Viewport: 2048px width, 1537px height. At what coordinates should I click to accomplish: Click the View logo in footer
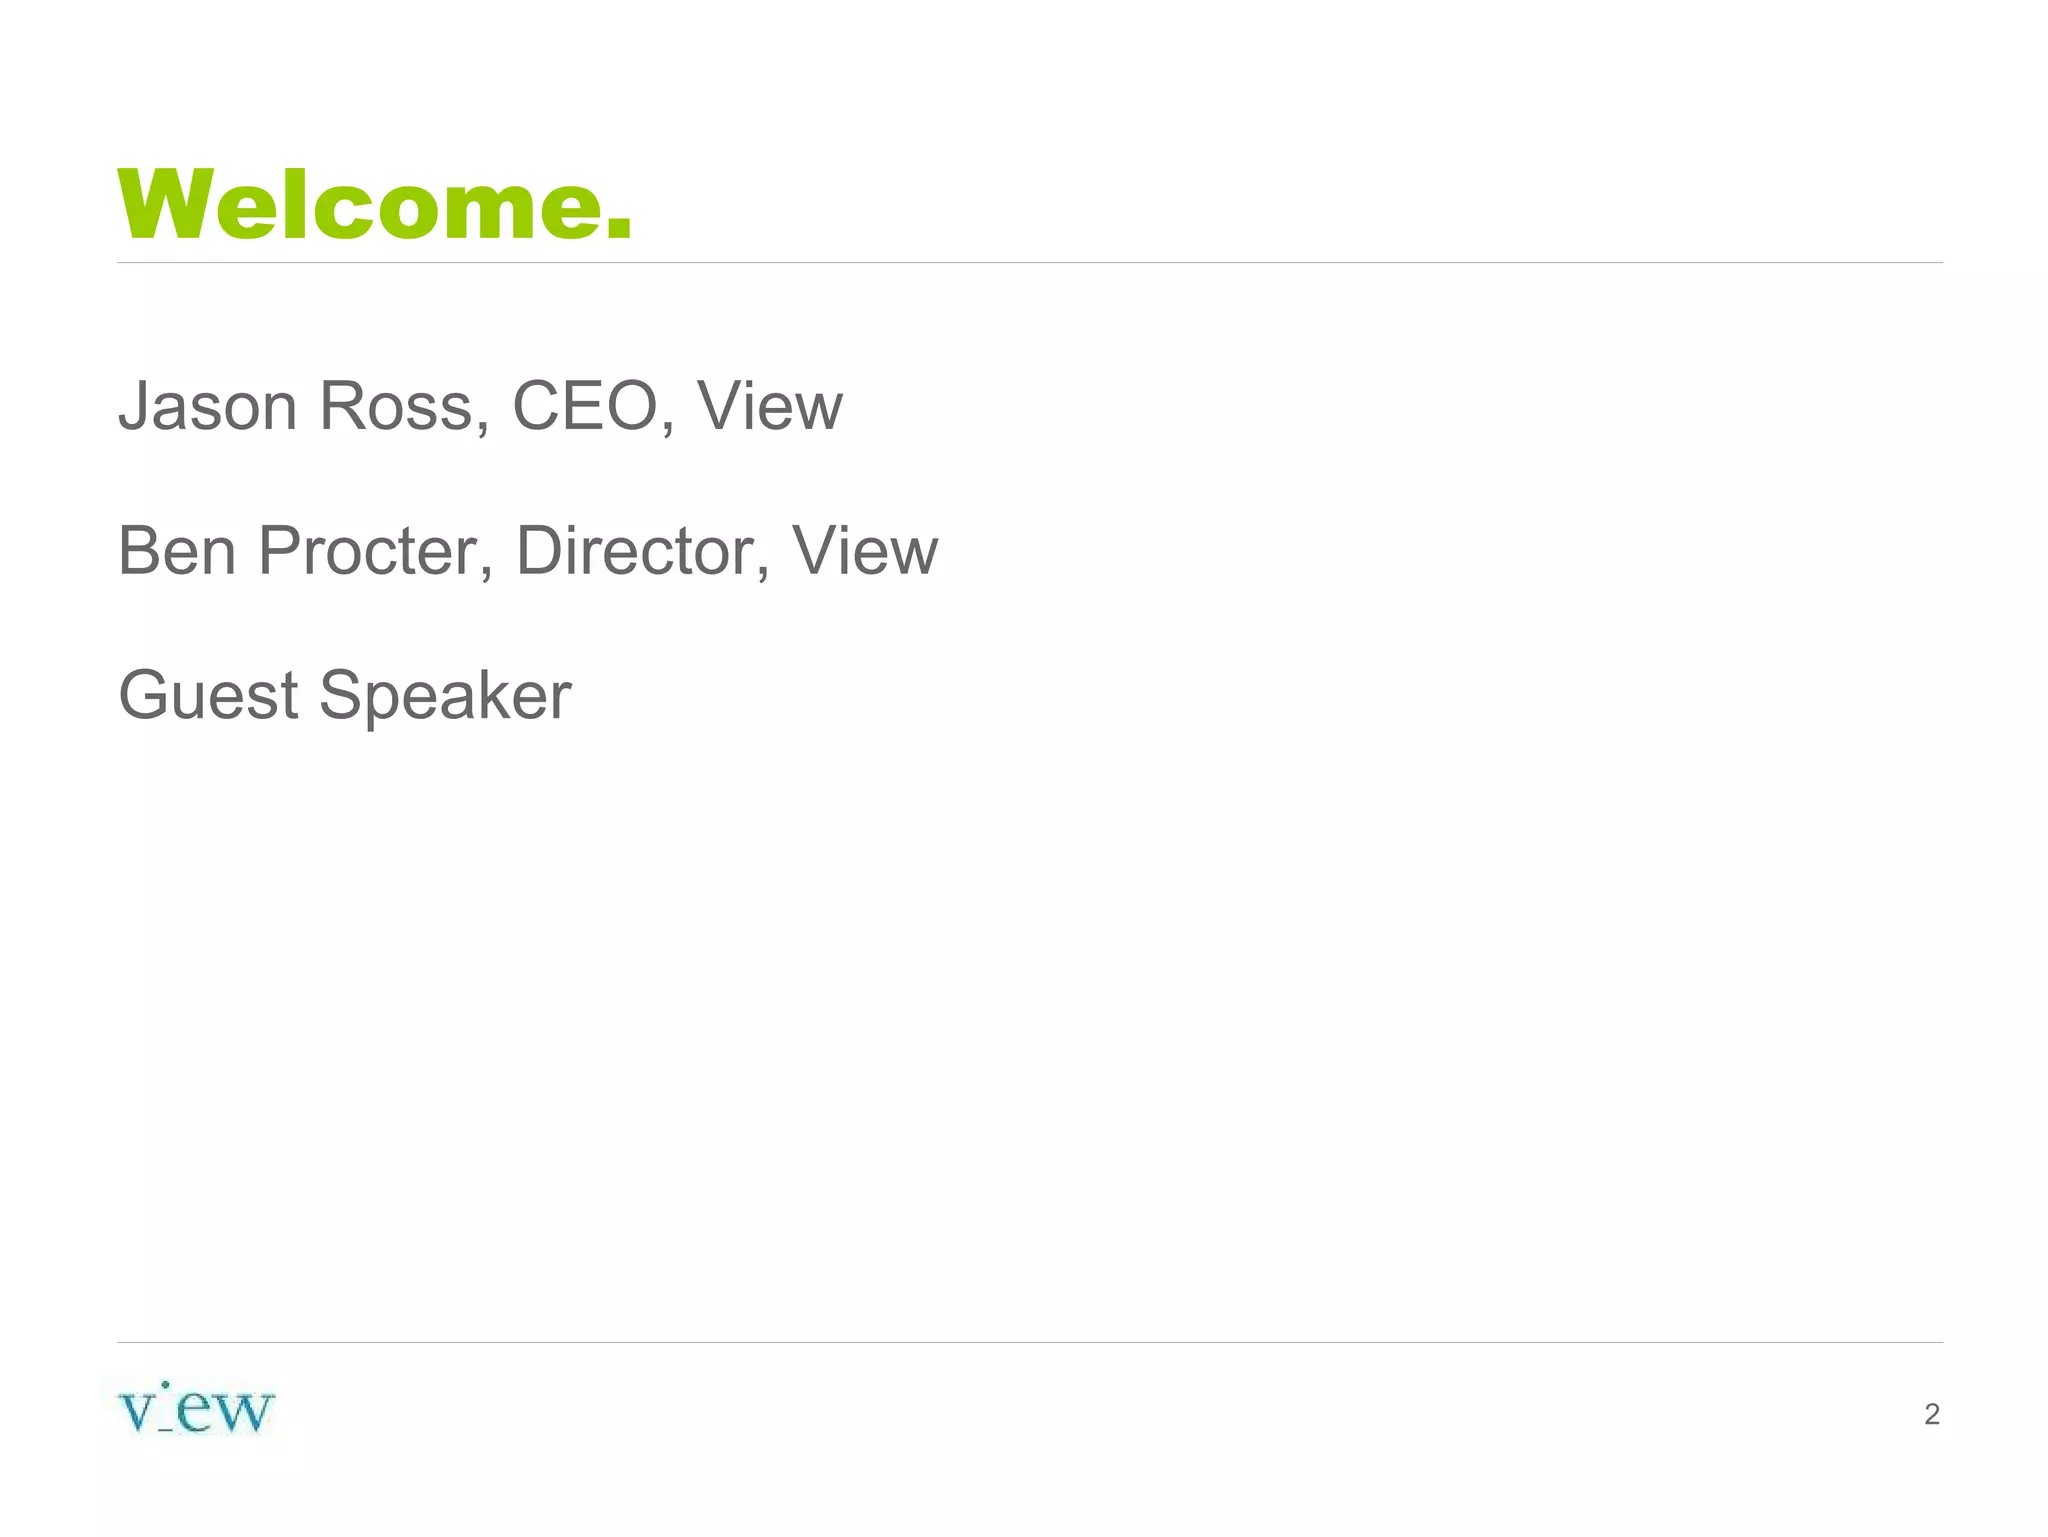(196, 1408)
